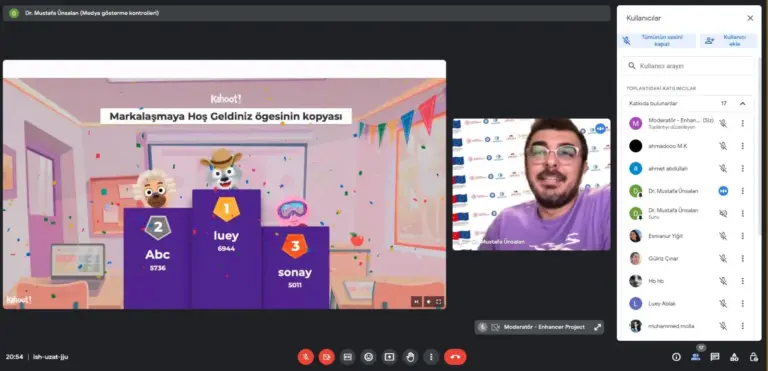Click Kullanıcı ekle button
This screenshot has width=768, height=371.
click(728, 41)
